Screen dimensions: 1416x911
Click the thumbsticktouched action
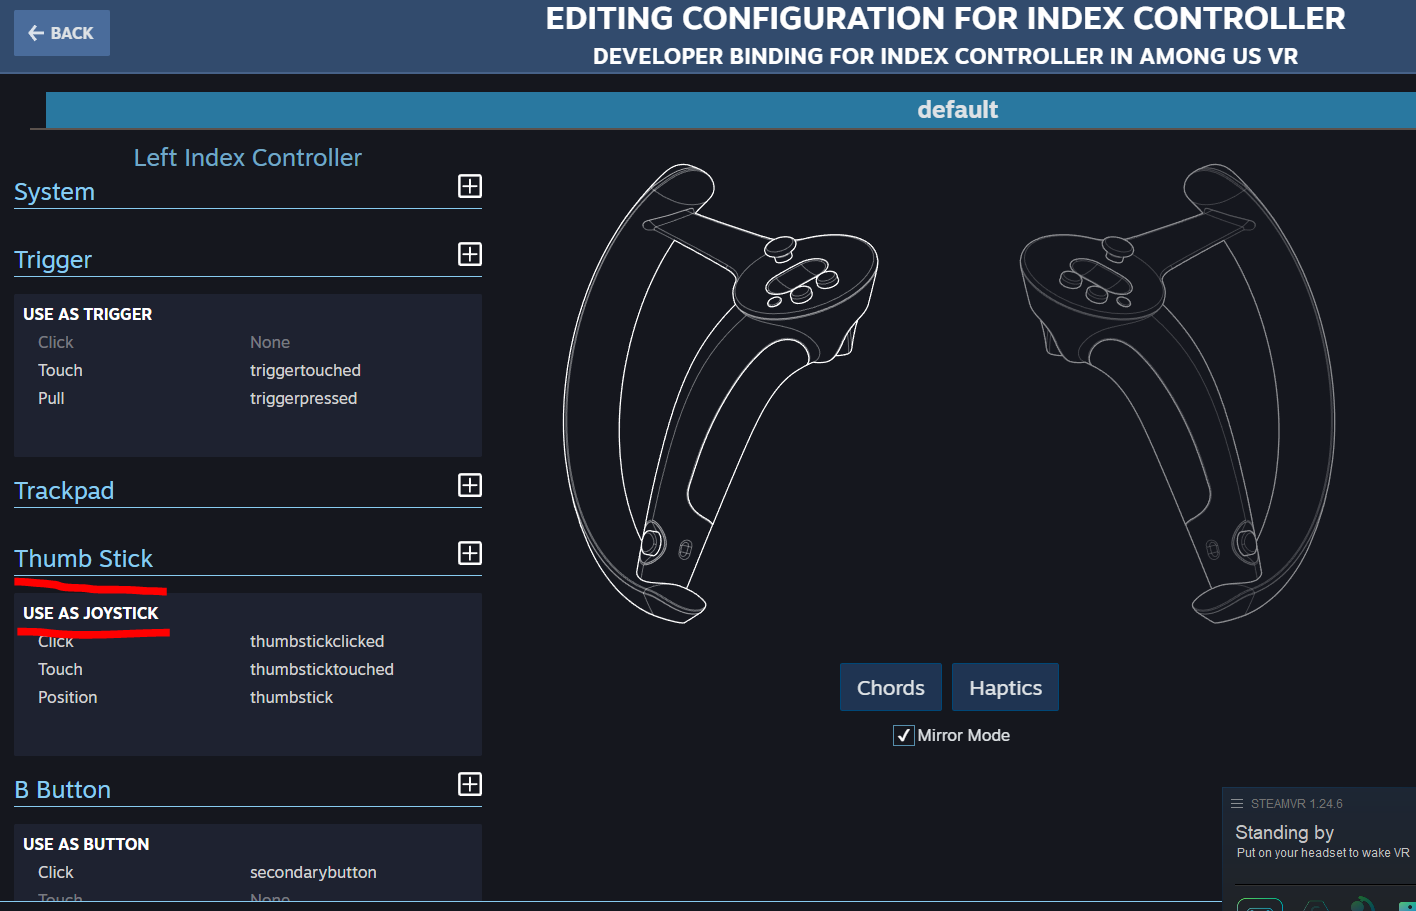click(x=322, y=669)
